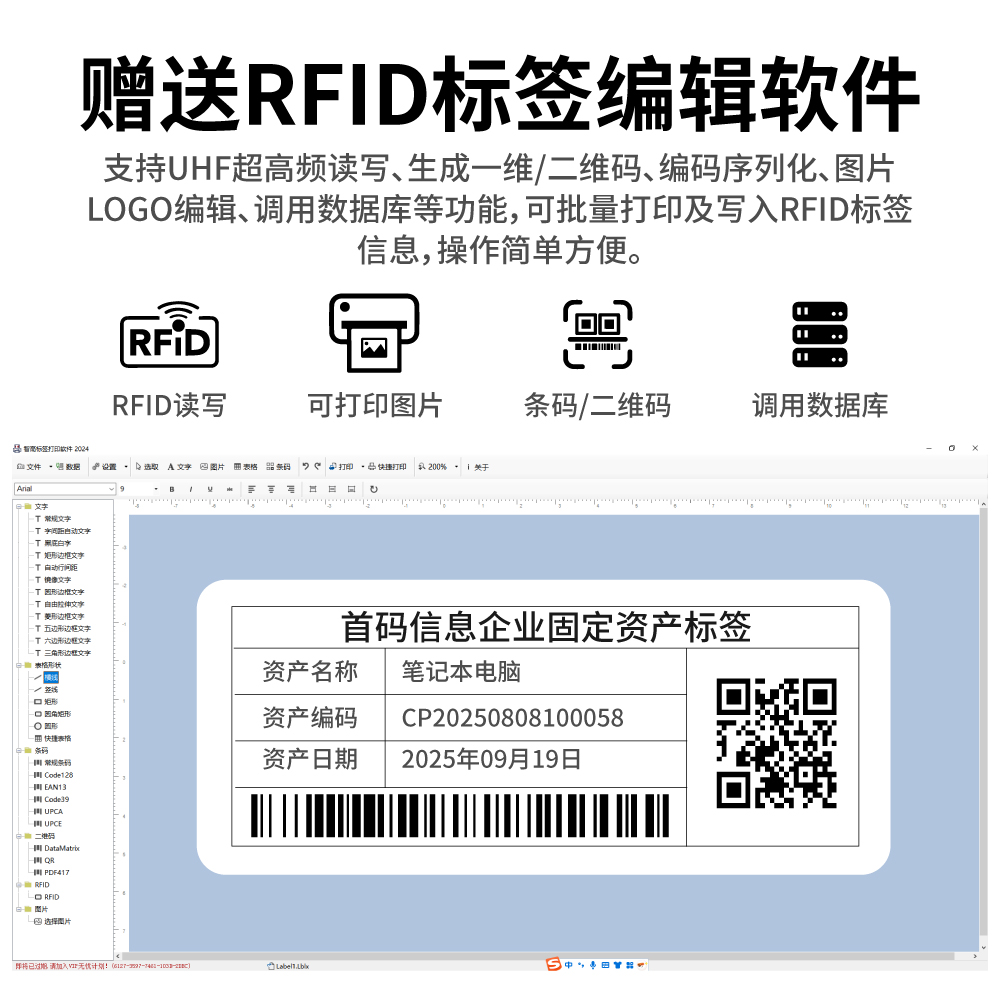Insert a table with the 表格 tool
The width and height of the screenshot is (1000, 1000).
click(246, 466)
